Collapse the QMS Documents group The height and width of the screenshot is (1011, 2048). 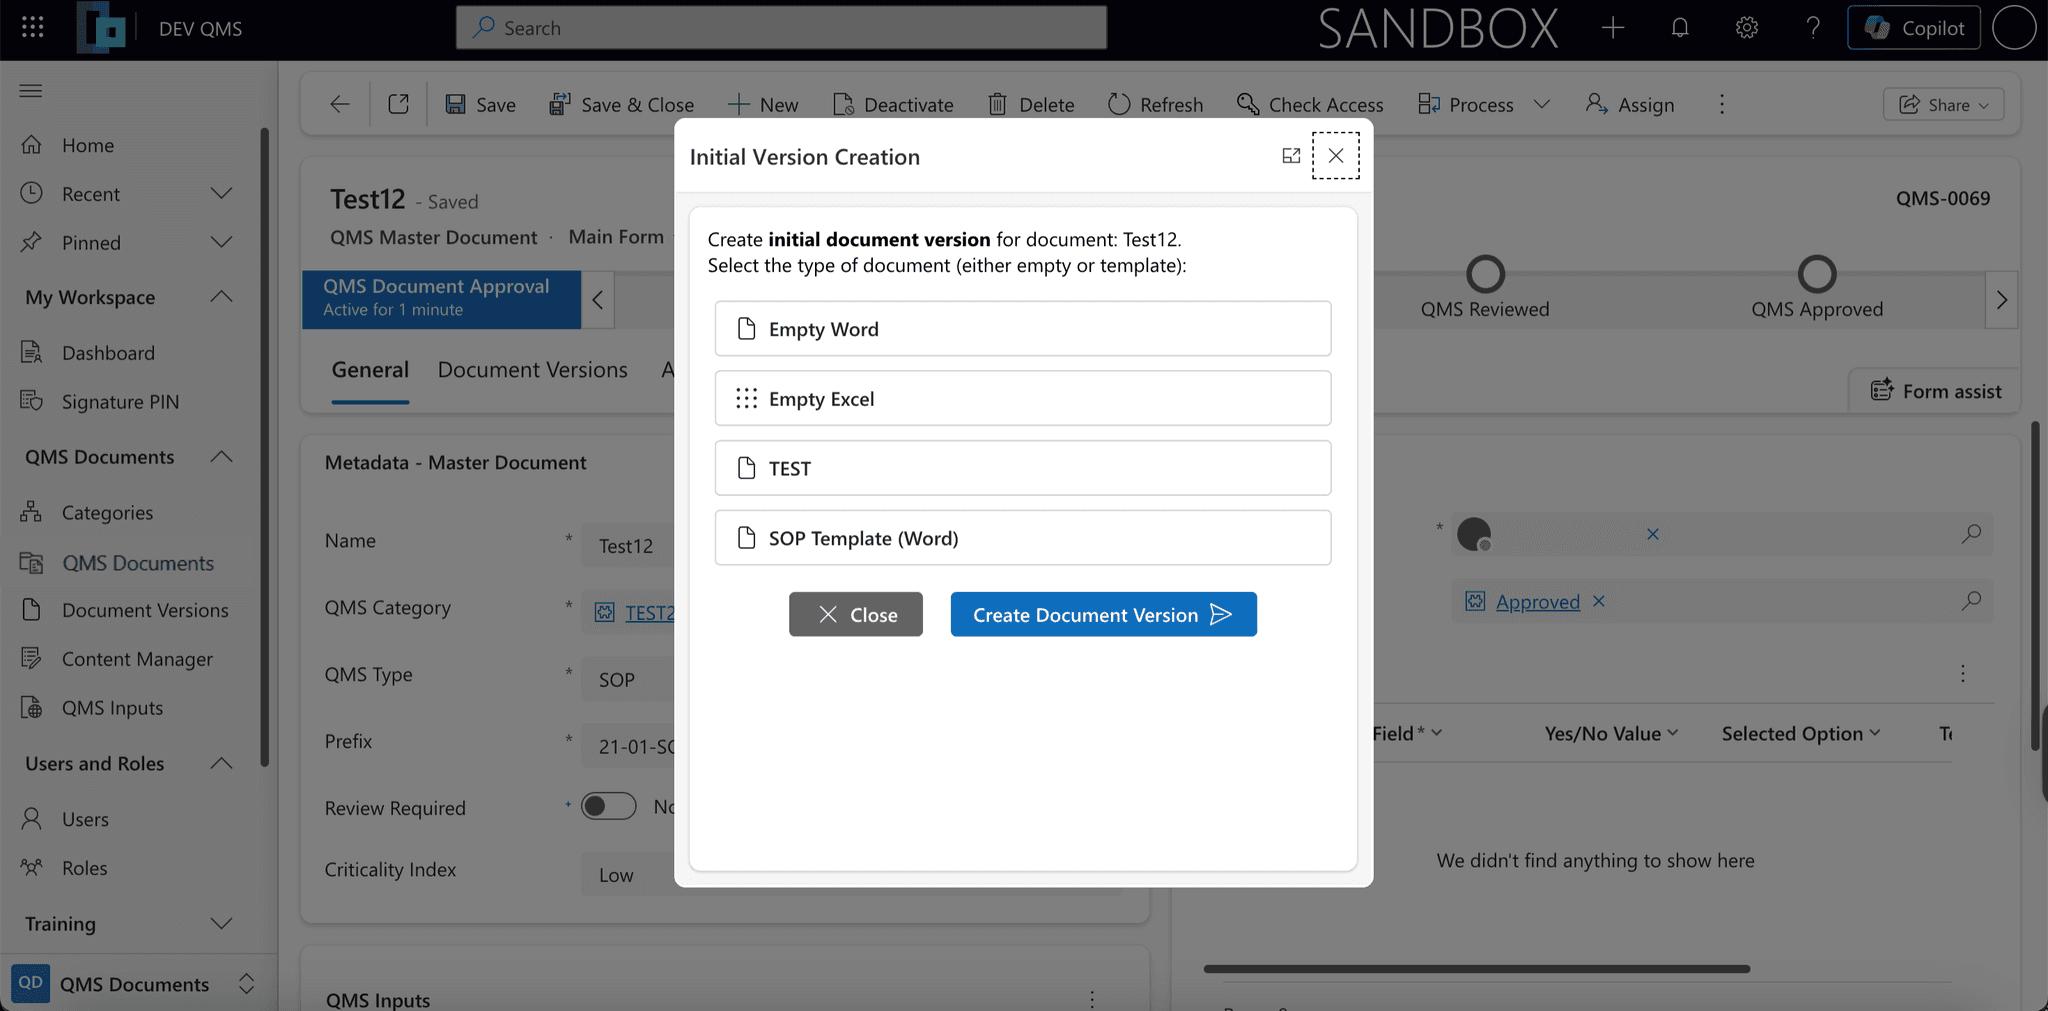(x=222, y=457)
